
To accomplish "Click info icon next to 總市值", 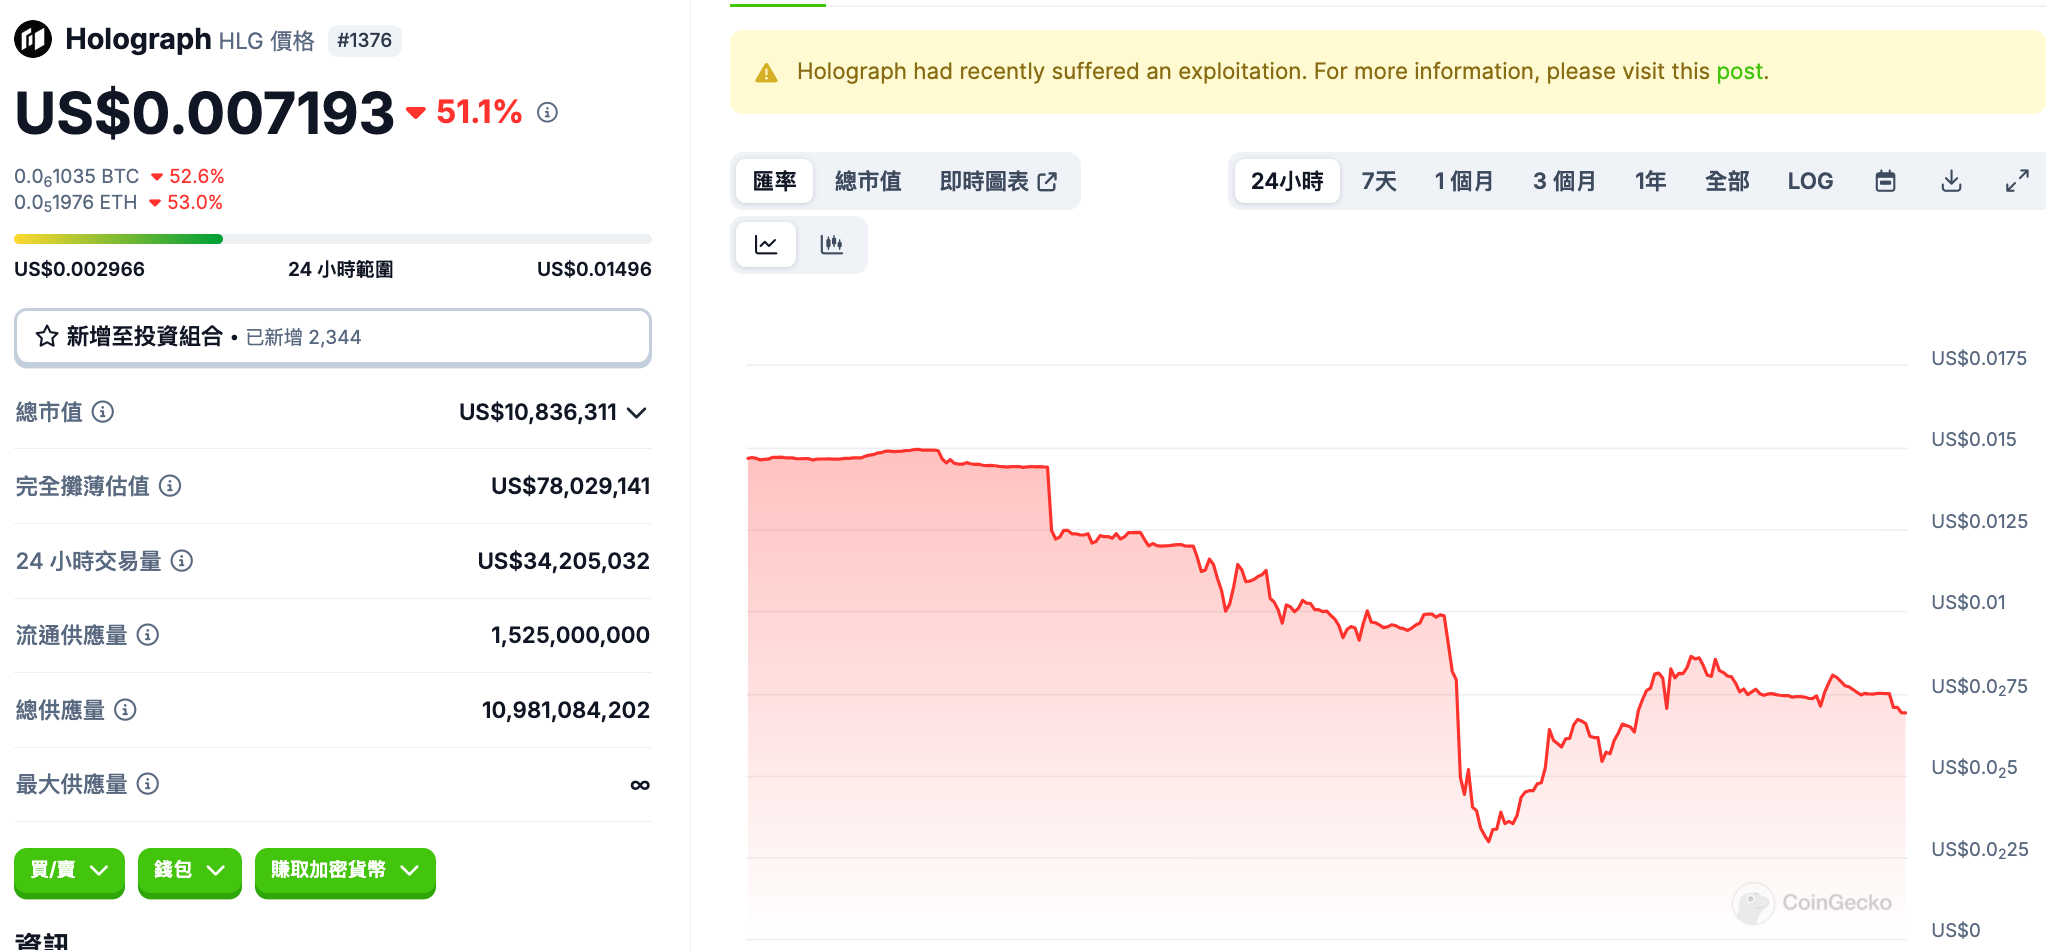I will point(103,411).
